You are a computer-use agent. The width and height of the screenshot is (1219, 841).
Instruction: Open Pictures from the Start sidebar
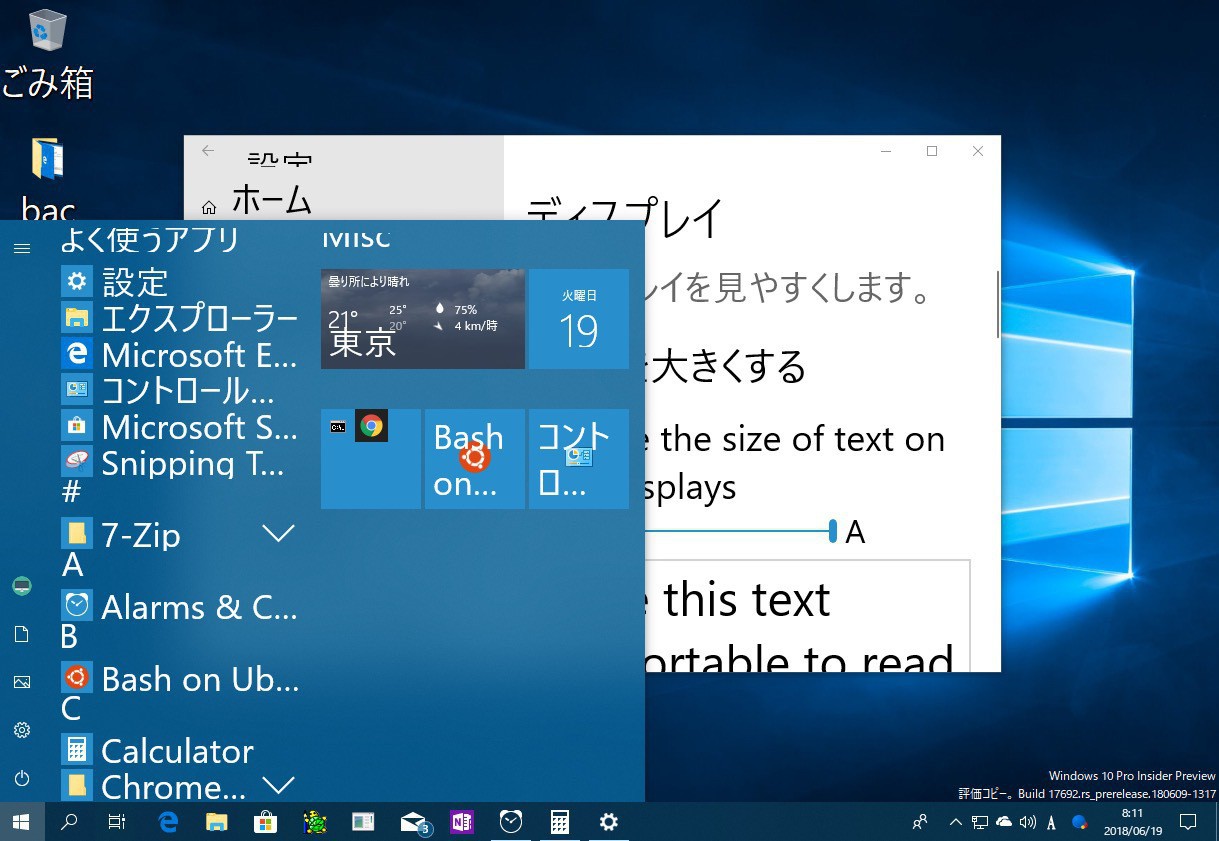point(22,682)
